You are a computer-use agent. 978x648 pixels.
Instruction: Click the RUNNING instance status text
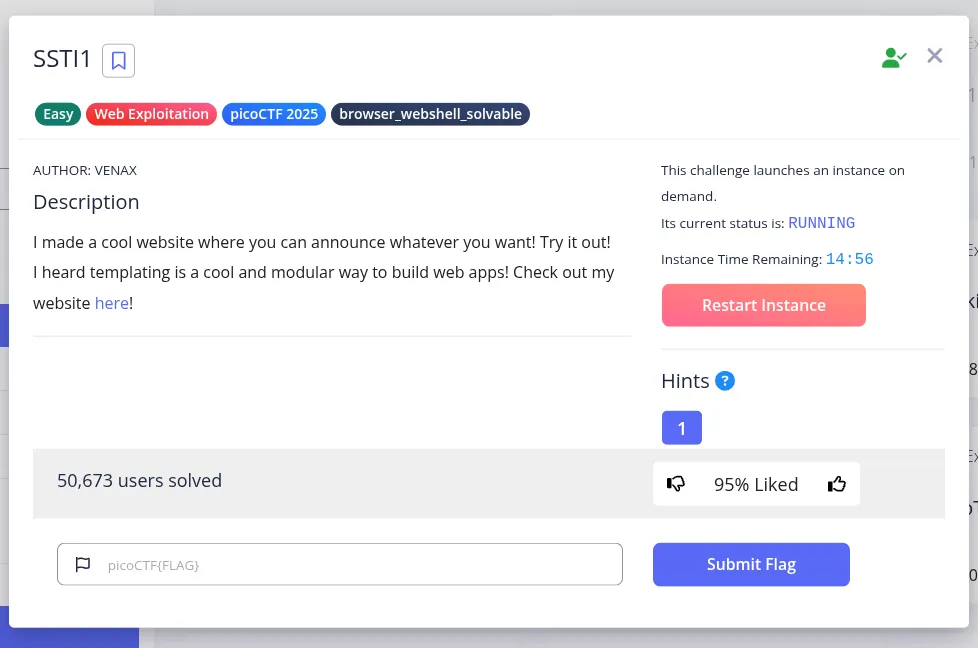click(821, 223)
